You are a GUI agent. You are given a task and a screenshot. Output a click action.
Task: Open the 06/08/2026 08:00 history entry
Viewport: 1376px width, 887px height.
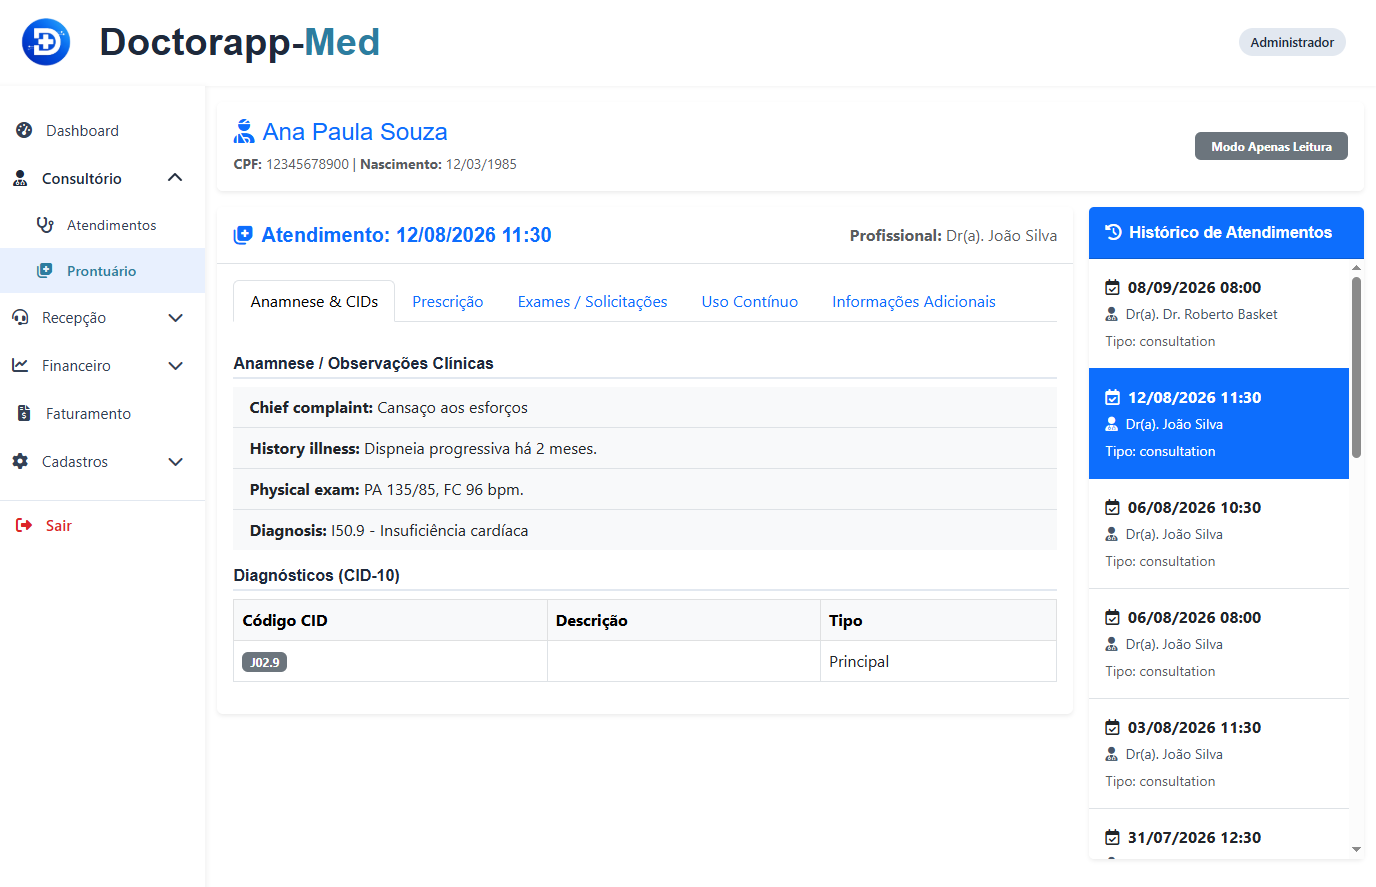[1219, 644]
